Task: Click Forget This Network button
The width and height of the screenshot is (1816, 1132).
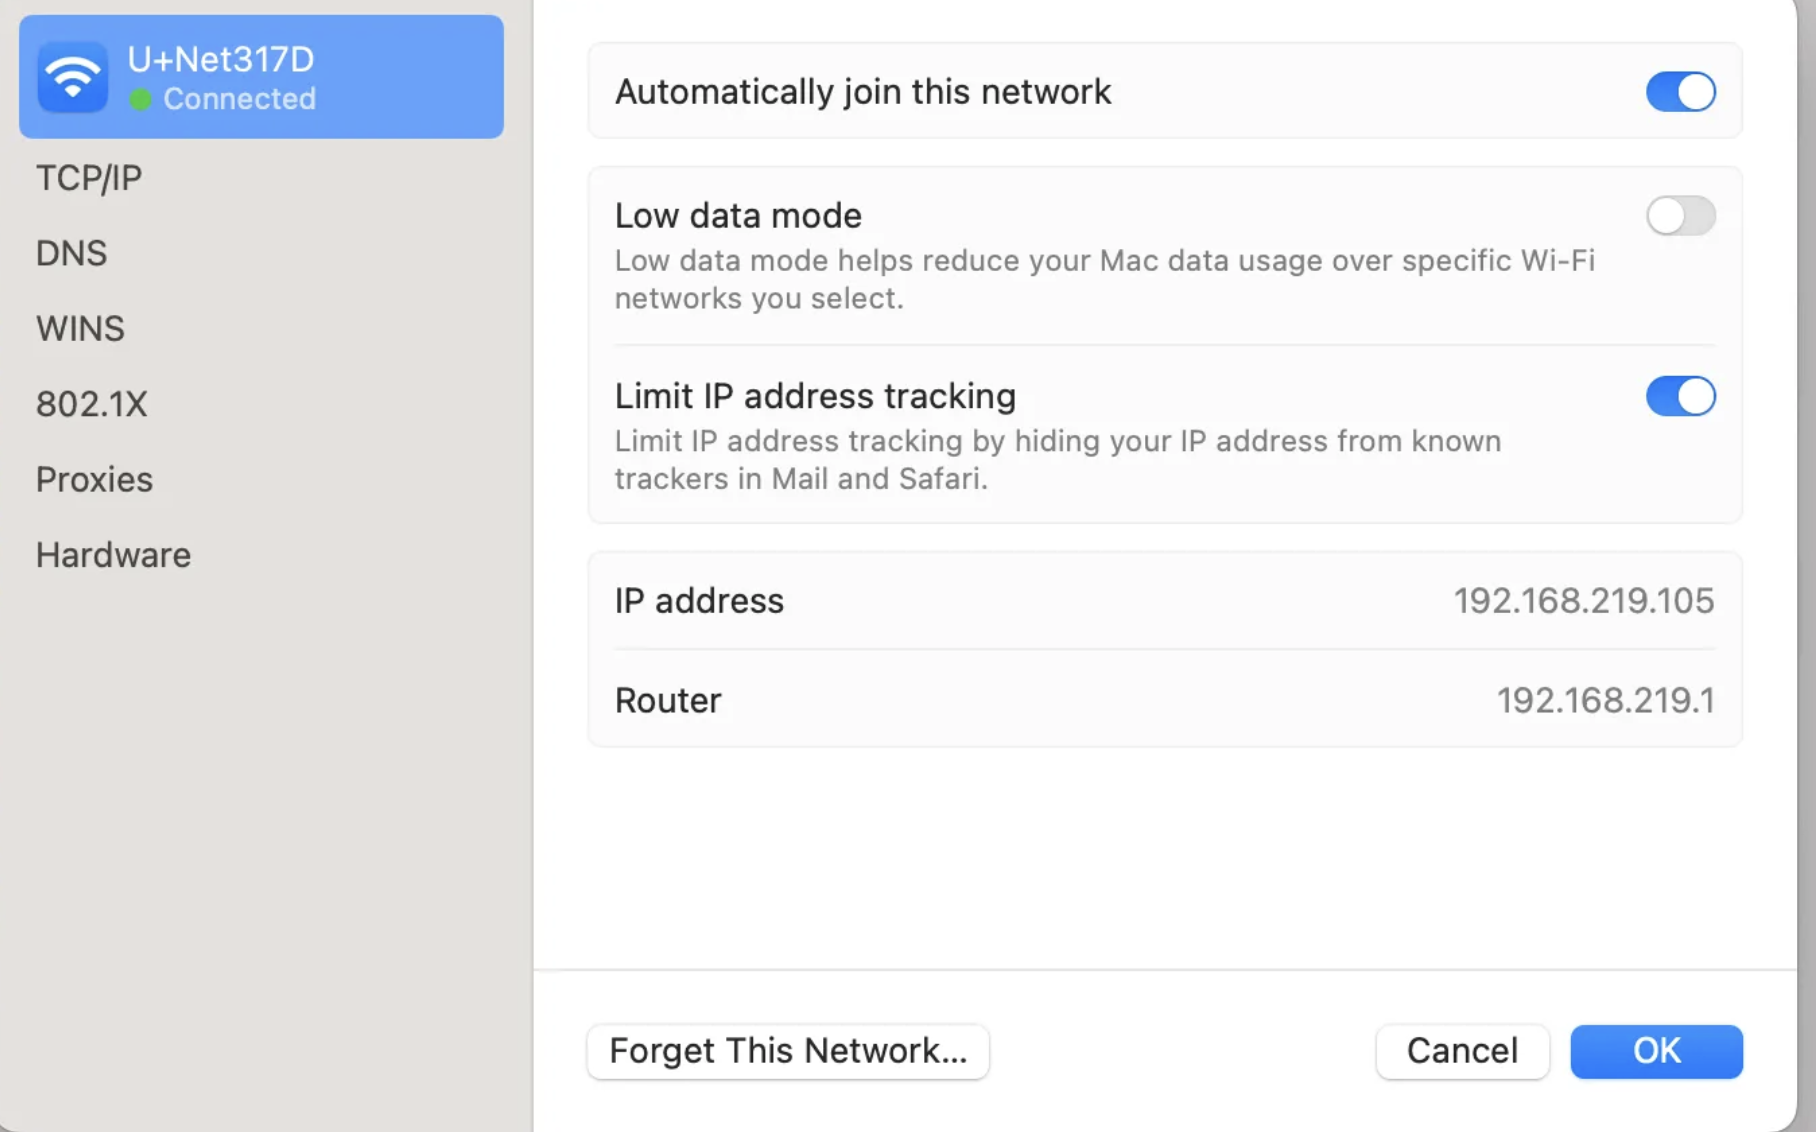Action: tap(788, 1051)
